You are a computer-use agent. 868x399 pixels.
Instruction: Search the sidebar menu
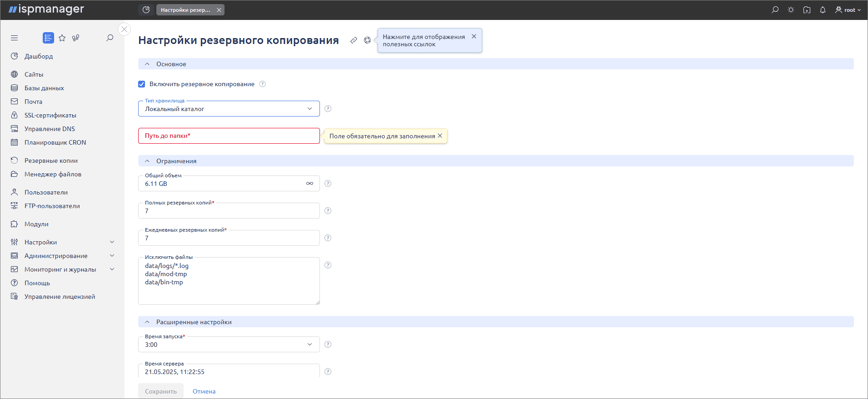(110, 38)
